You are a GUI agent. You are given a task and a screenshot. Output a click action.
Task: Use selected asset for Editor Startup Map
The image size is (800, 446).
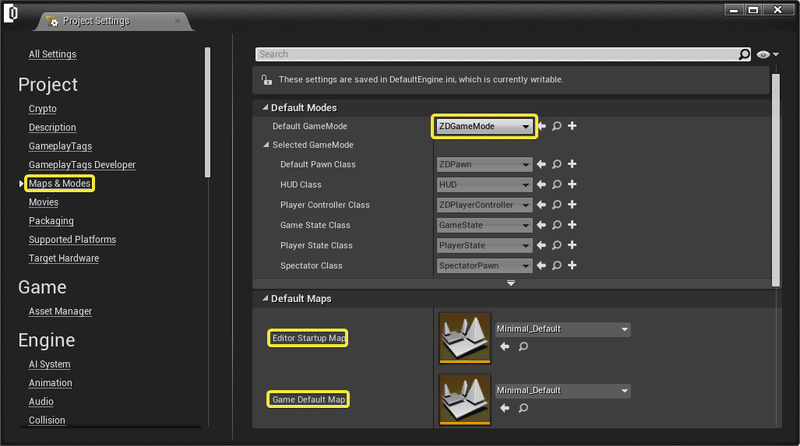505,346
